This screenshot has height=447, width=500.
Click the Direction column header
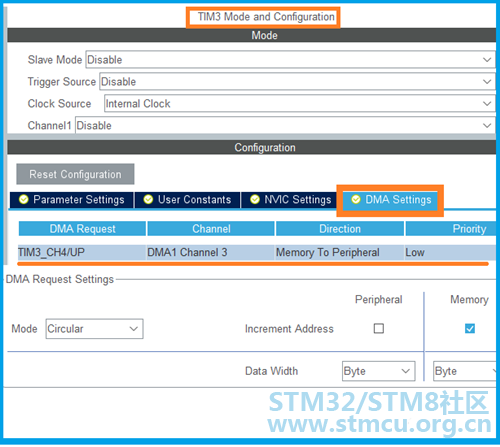(340, 229)
